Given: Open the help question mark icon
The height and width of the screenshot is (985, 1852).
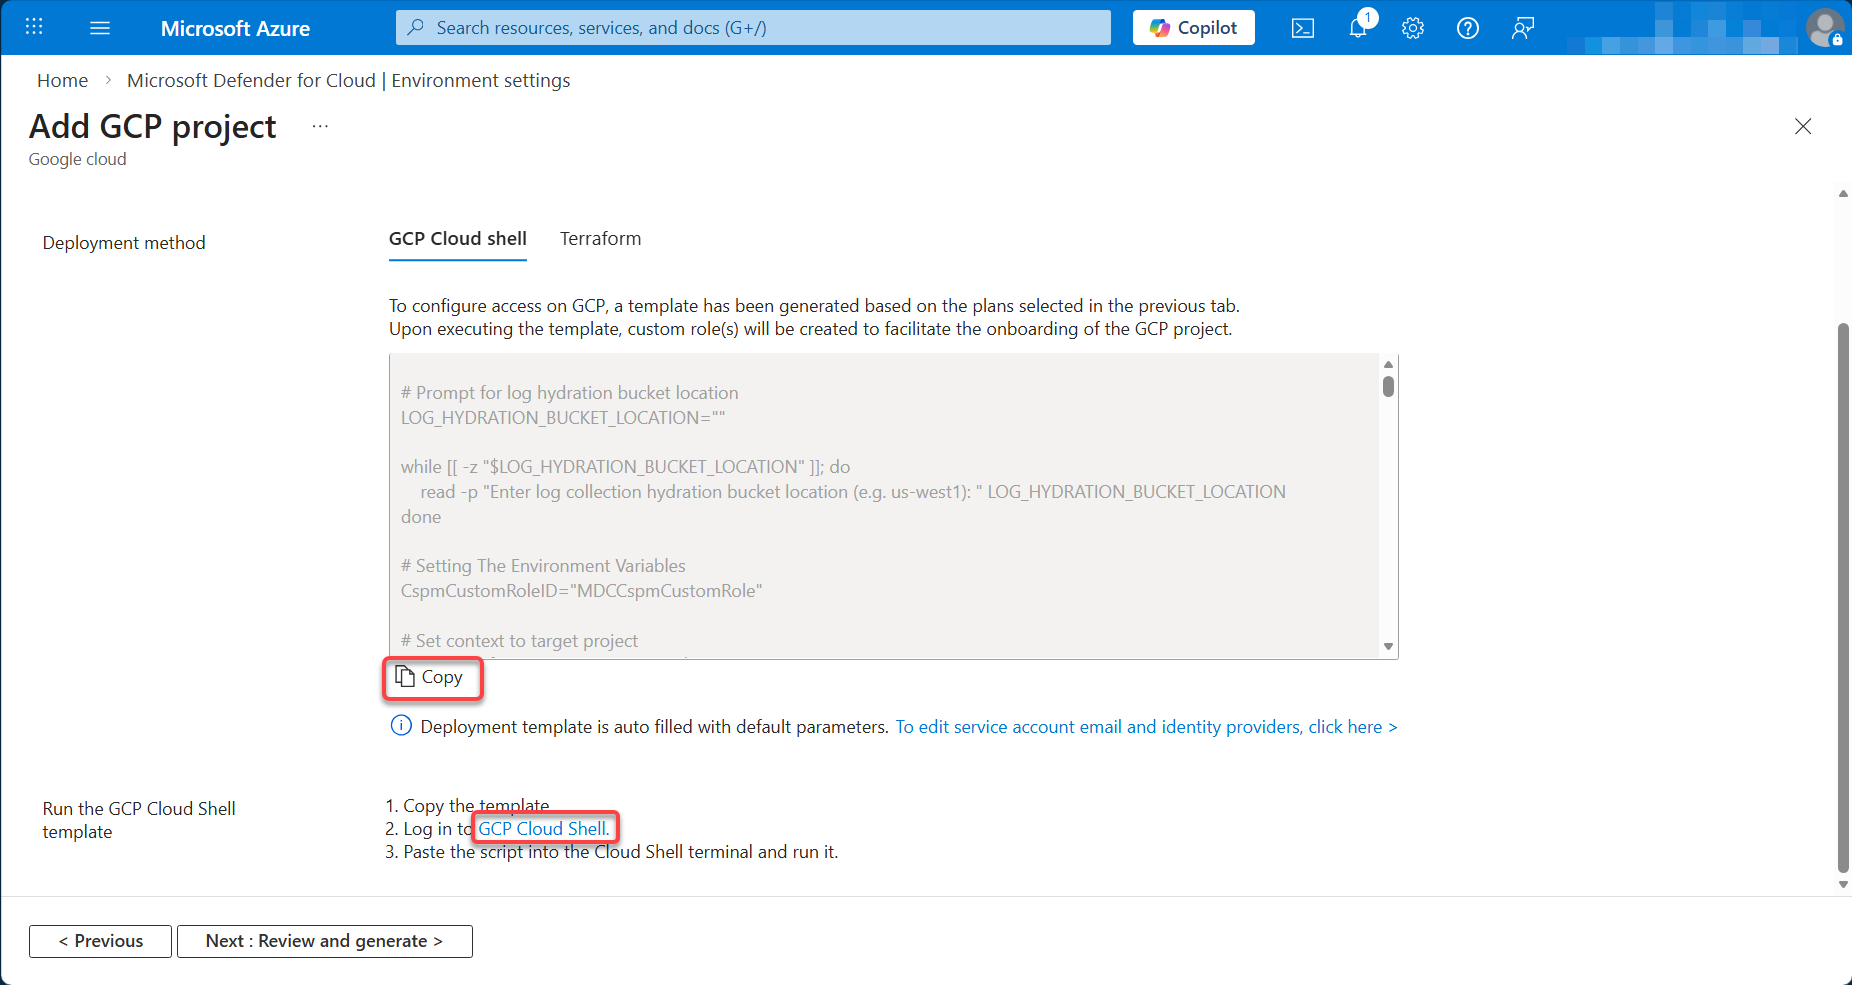Looking at the screenshot, I should [x=1468, y=28].
